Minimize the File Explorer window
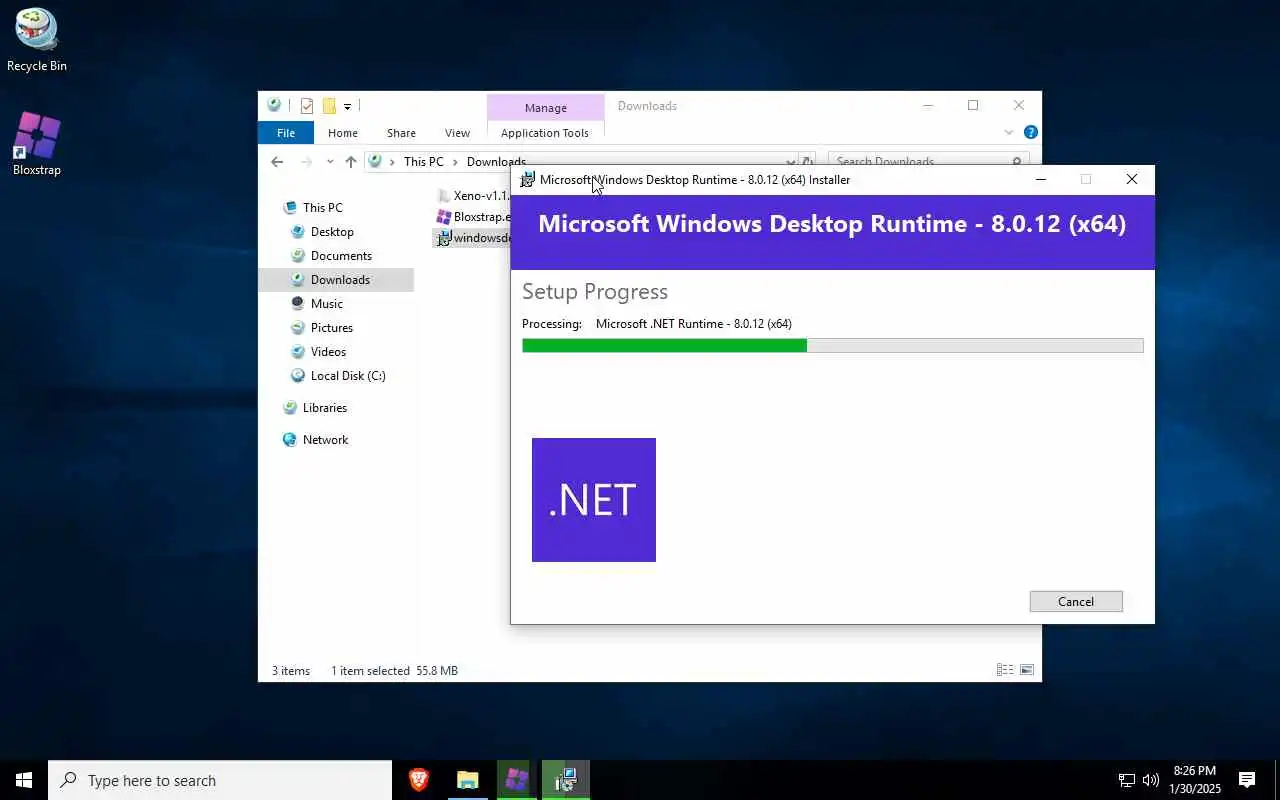Screen dimensions: 1280x800 [928, 105]
